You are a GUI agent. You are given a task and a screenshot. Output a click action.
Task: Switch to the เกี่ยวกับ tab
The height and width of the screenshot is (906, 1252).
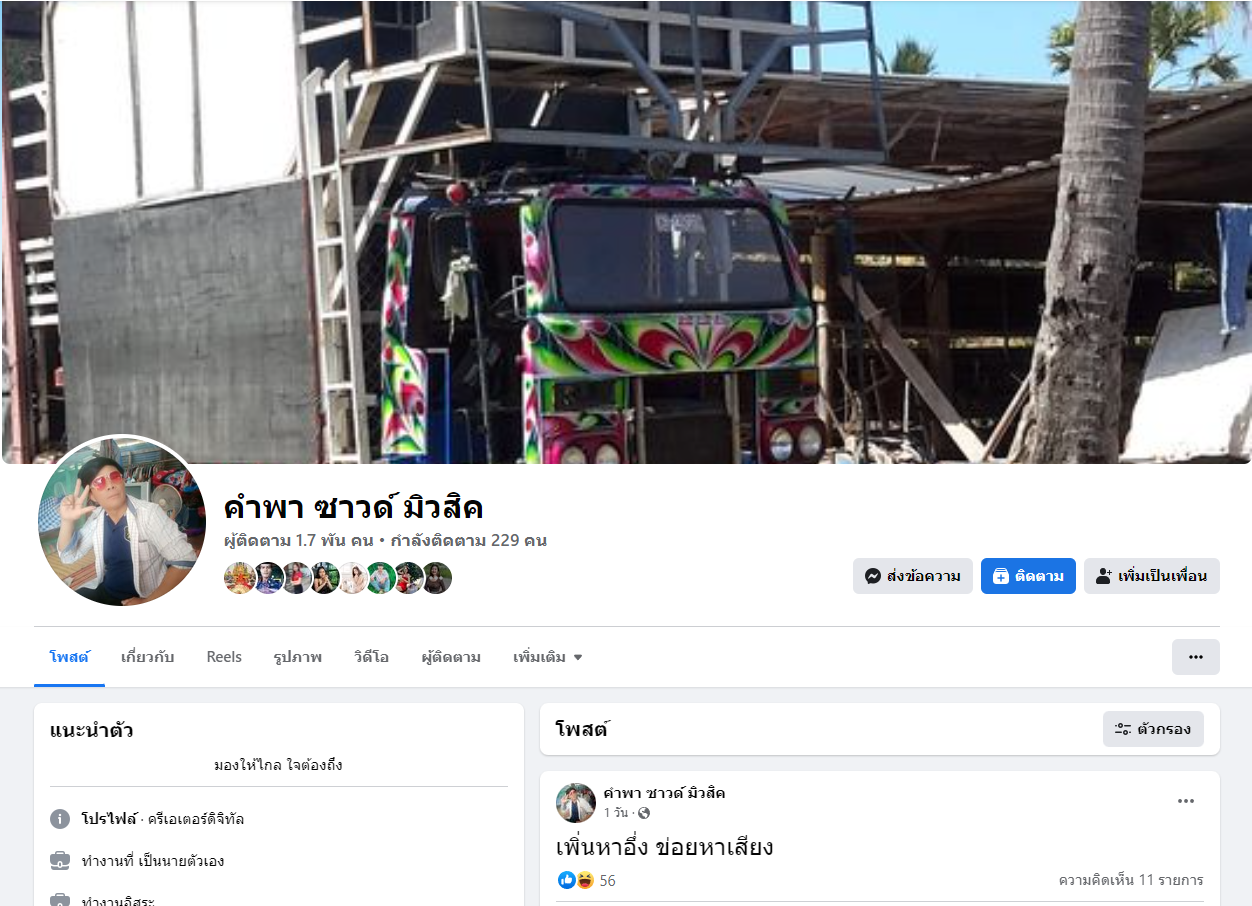[147, 657]
